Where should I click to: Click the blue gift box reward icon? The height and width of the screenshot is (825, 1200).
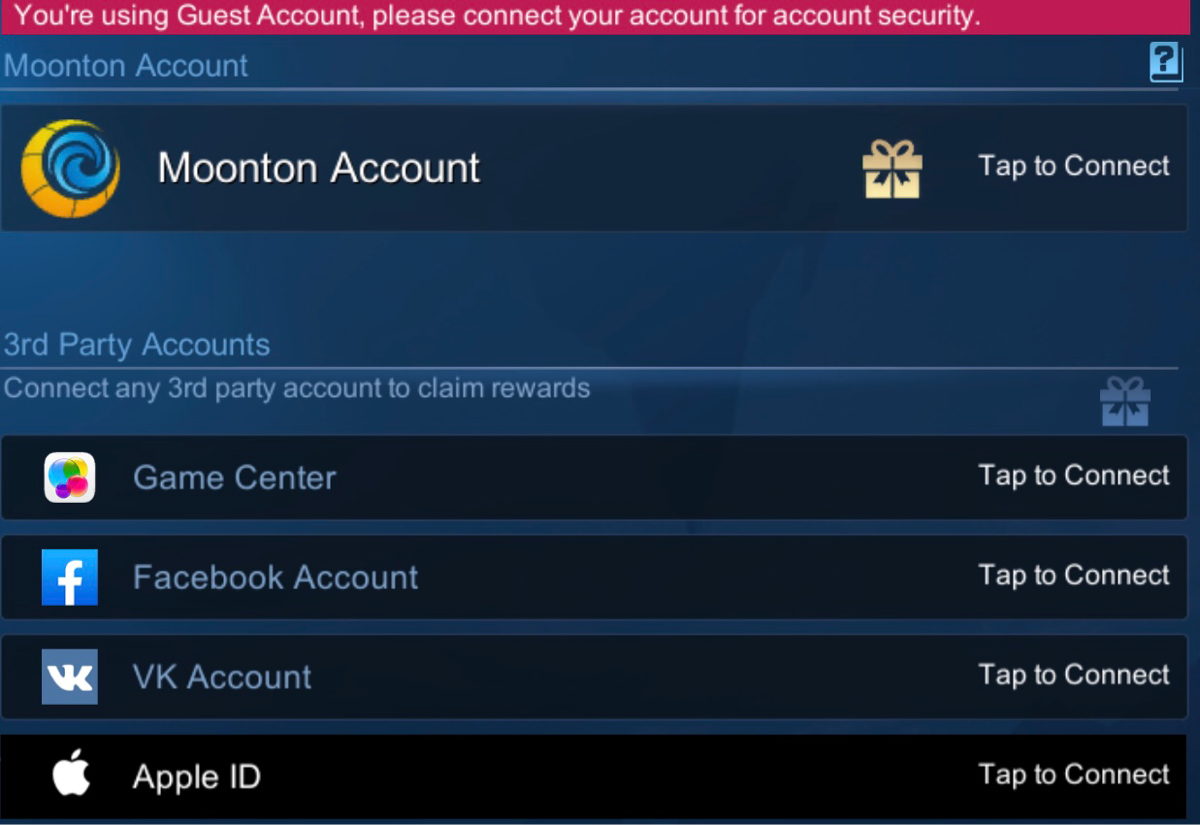tap(1125, 402)
